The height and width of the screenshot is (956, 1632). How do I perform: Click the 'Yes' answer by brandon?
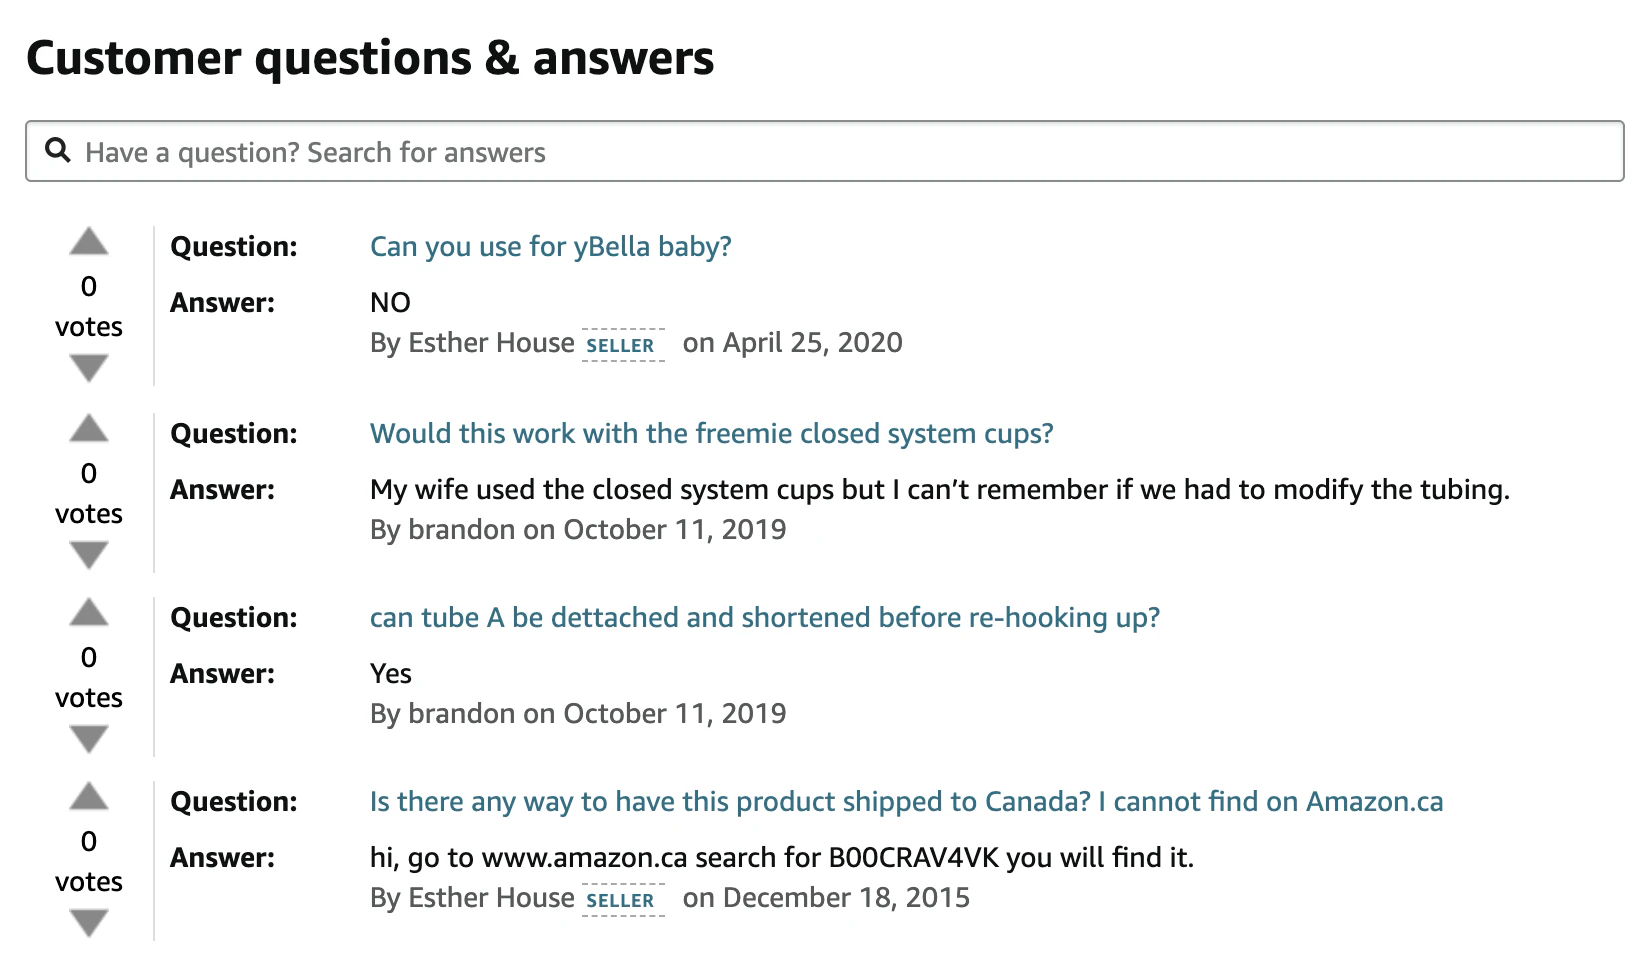[x=391, y=674]
